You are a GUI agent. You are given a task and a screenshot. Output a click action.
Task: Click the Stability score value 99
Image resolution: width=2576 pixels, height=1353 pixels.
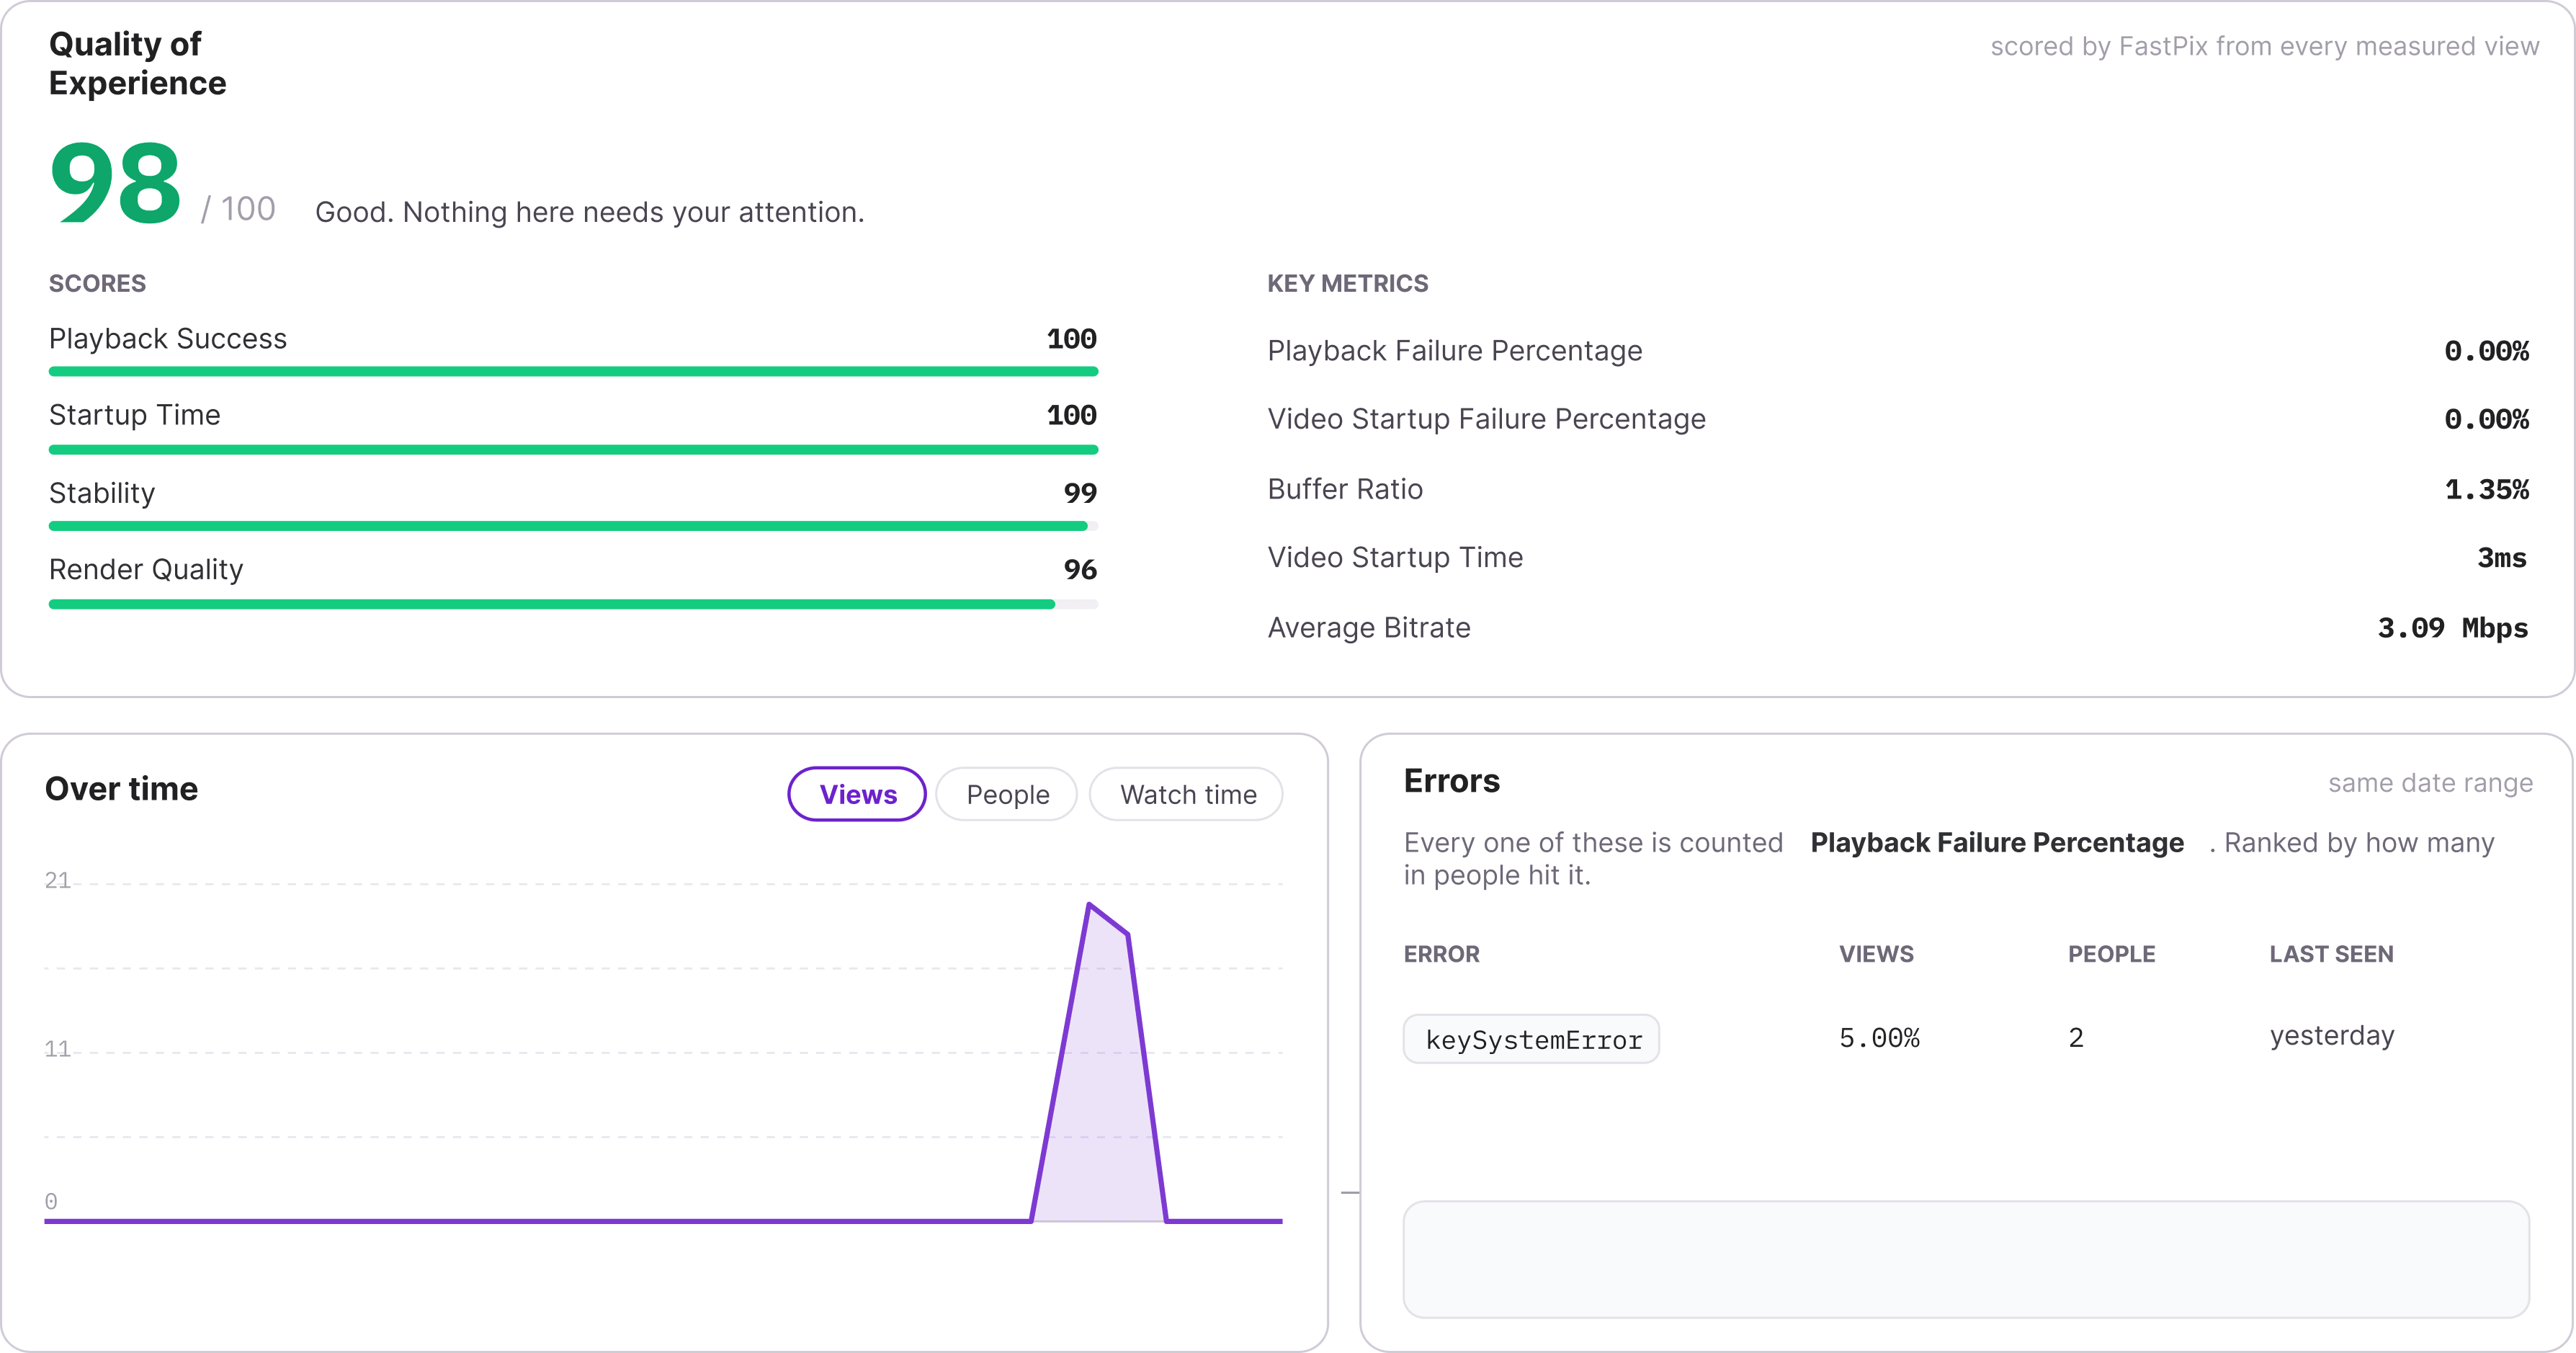(1080, 493)
